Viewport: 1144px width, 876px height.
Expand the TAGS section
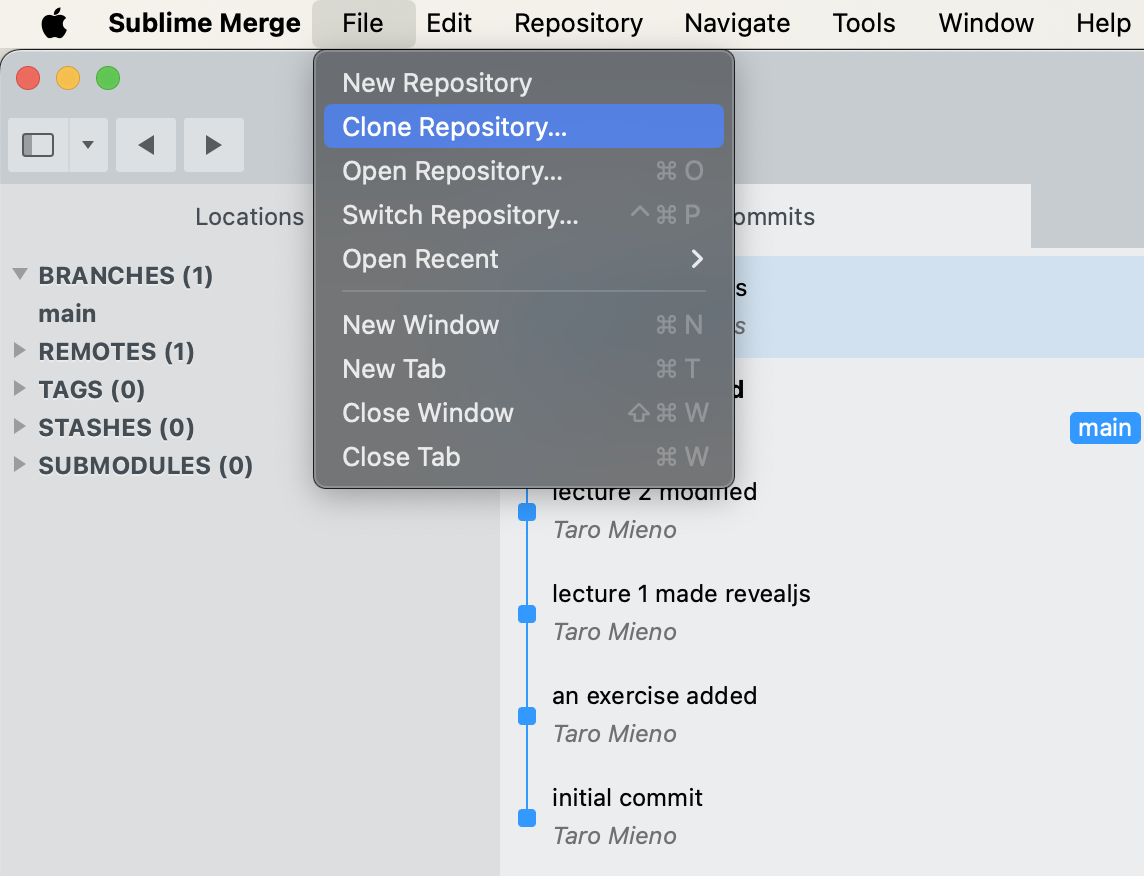pyautogui.click(x=20, y=389)
